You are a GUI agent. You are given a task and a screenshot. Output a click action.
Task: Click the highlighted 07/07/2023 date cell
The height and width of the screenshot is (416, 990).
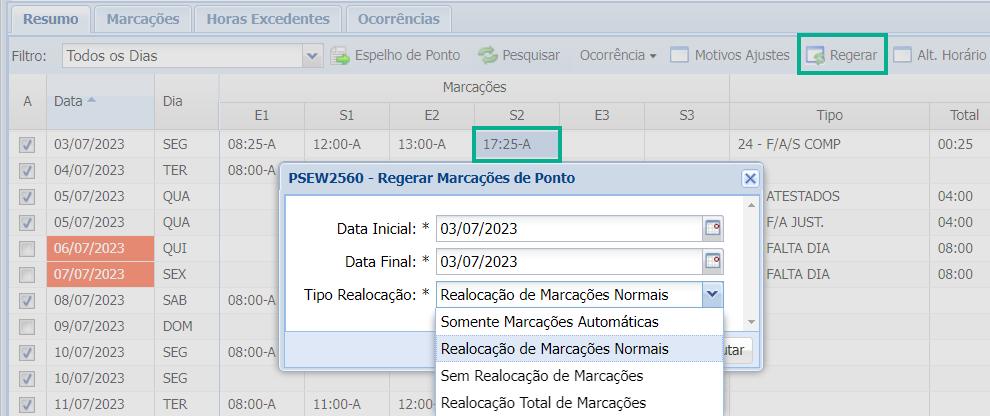[100, 275]
